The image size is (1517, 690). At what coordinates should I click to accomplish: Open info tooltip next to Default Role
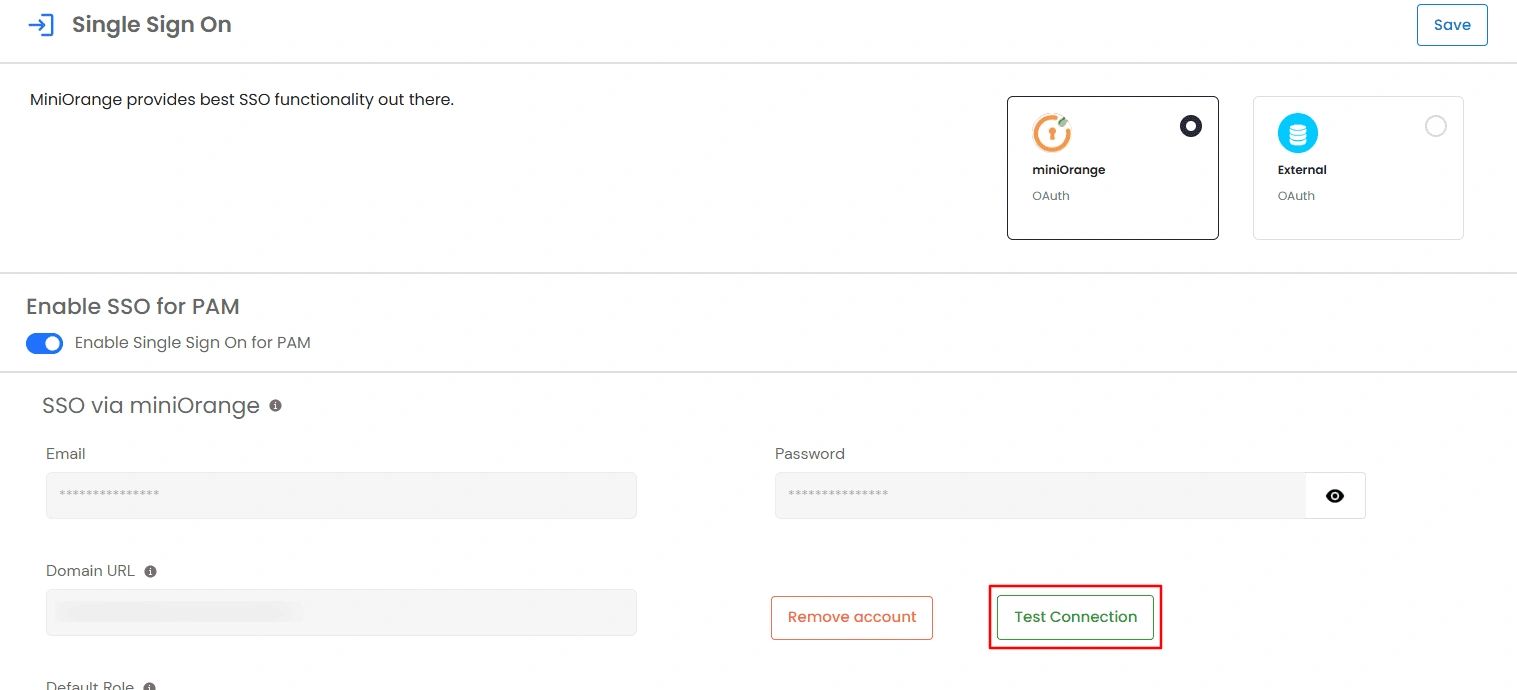tap(149, 687)
